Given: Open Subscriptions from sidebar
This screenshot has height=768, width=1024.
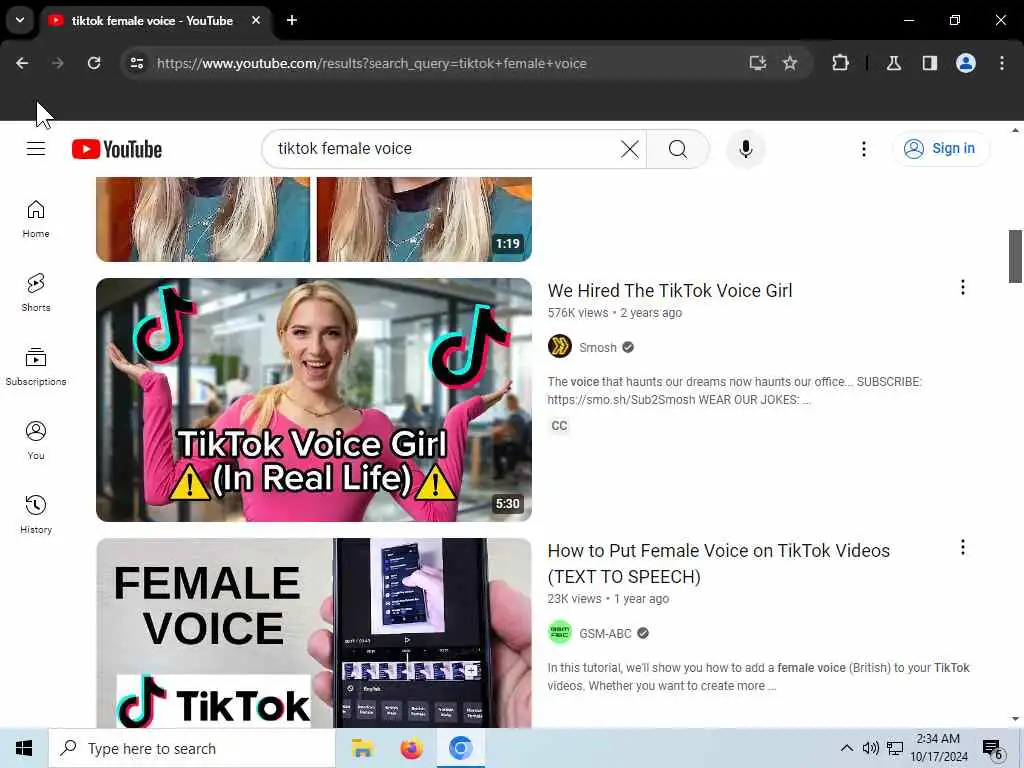Looking at the screenshot, I should pos(36,366).
